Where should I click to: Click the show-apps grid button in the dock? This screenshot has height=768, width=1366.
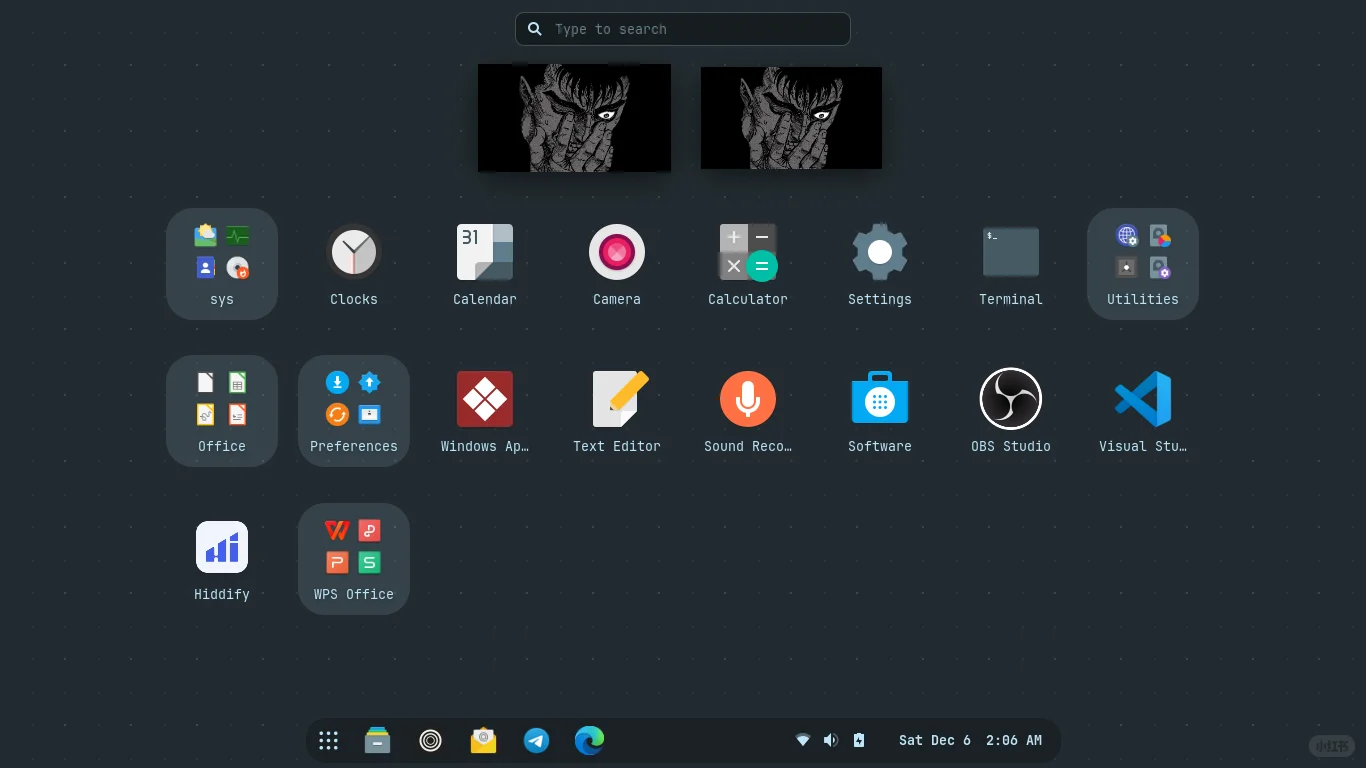(328, 741)
